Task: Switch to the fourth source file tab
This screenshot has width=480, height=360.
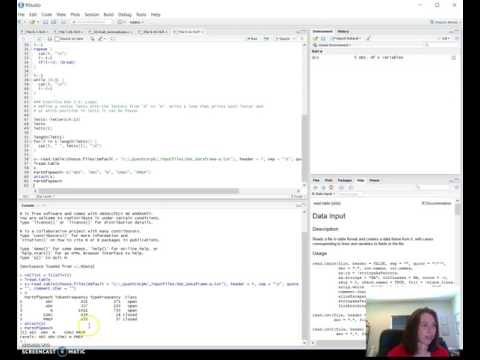Action: coord(152,32)
